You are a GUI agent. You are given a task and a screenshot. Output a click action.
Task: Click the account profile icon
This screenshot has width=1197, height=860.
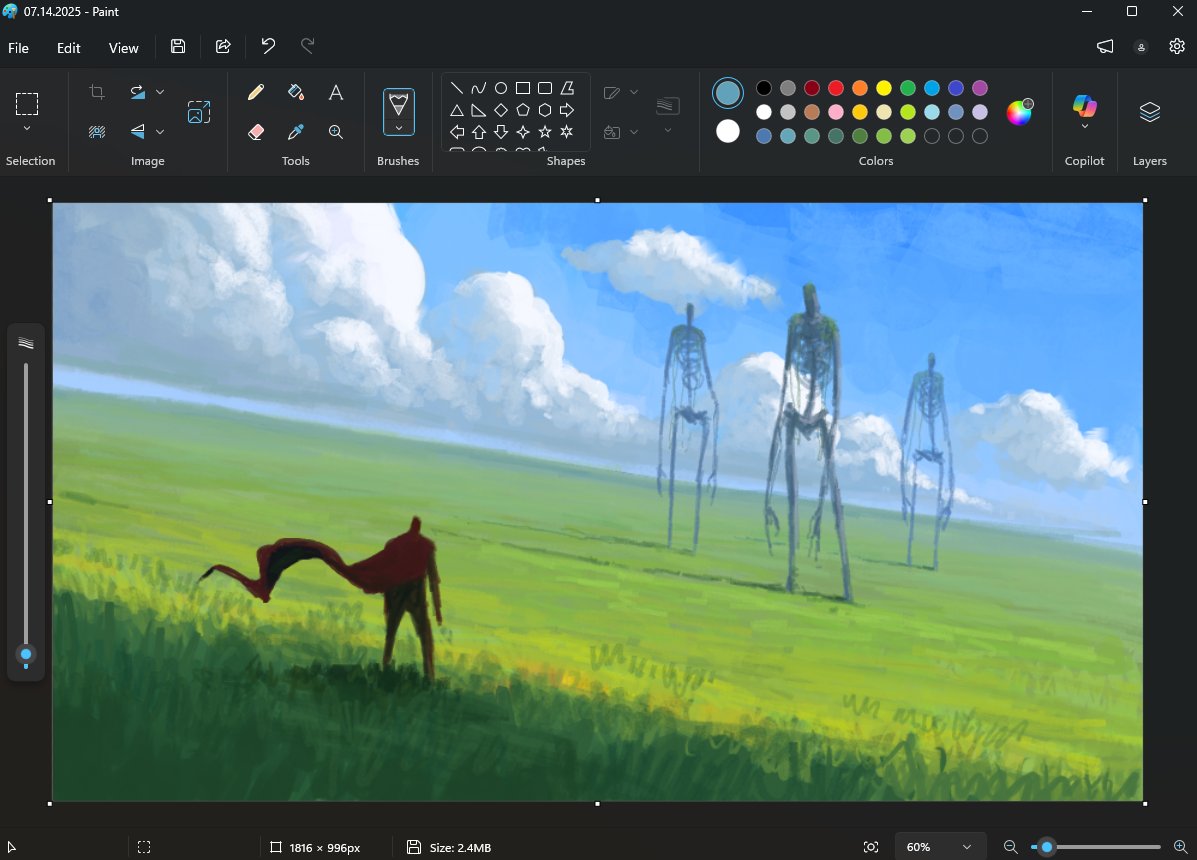click(x=1141, y=47)
